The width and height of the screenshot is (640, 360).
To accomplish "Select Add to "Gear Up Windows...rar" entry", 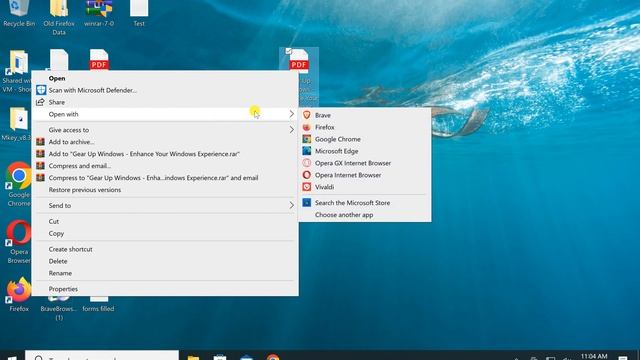I will pyautogui.click(x=165, y=154).
